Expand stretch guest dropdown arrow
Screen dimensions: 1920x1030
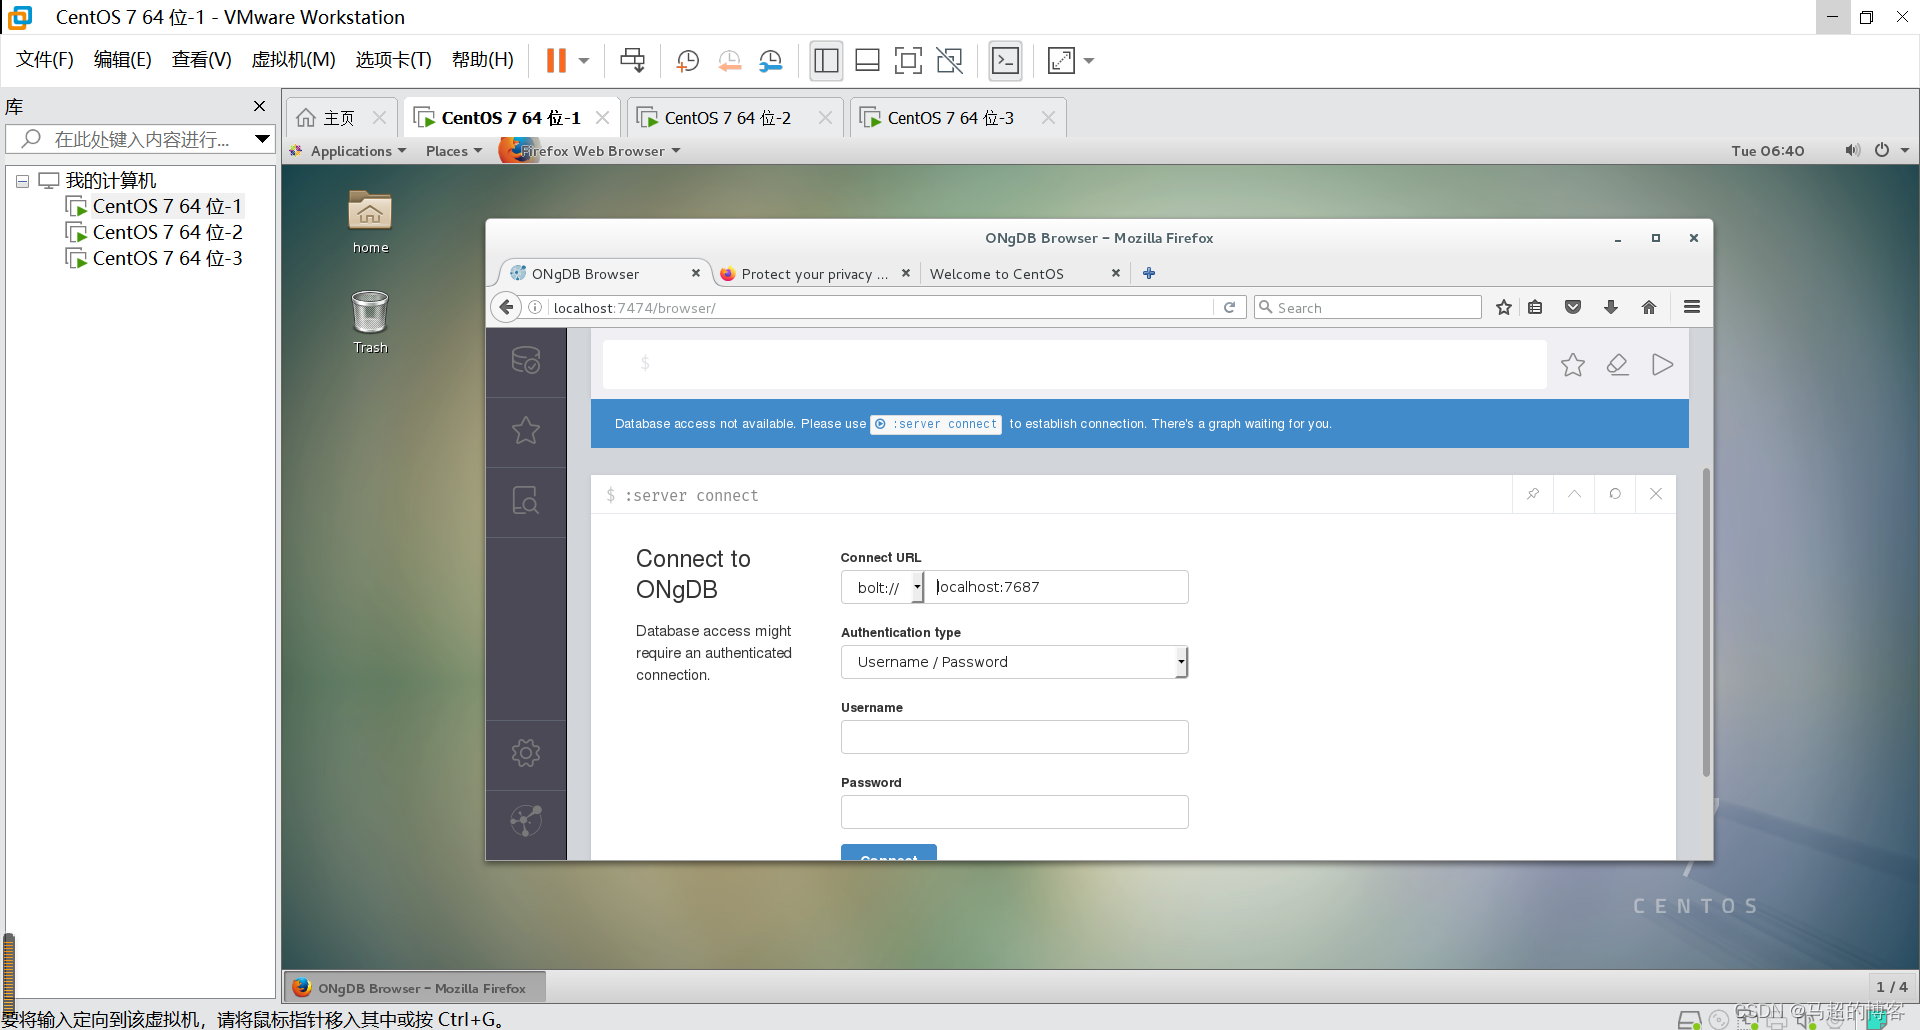pyautogui.click(x=1089, y=61)
